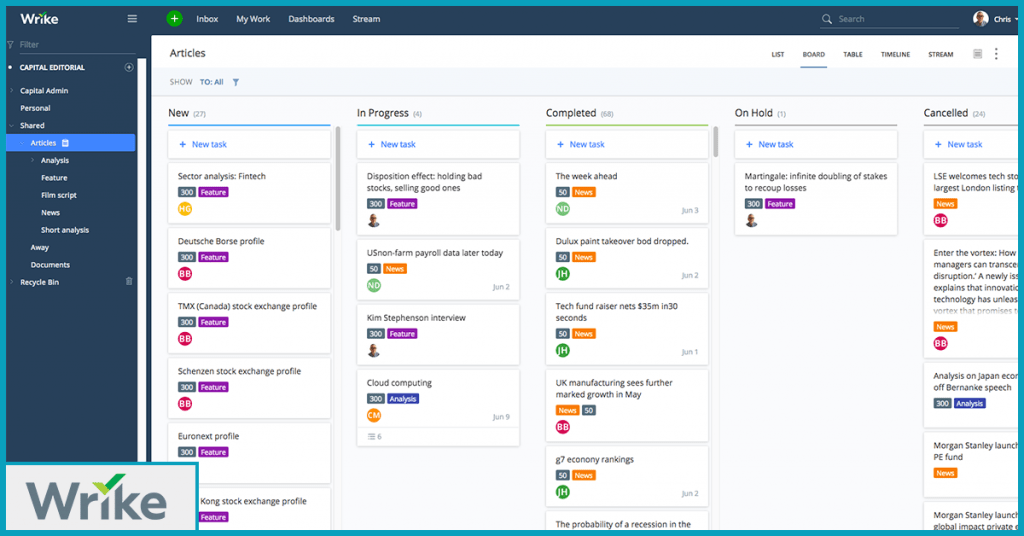Screen dimensions: 1024x536
Task: Click HG avatar on Sector analysis: Fintech card
Action: pyautogui.click(x=185, y=209)
